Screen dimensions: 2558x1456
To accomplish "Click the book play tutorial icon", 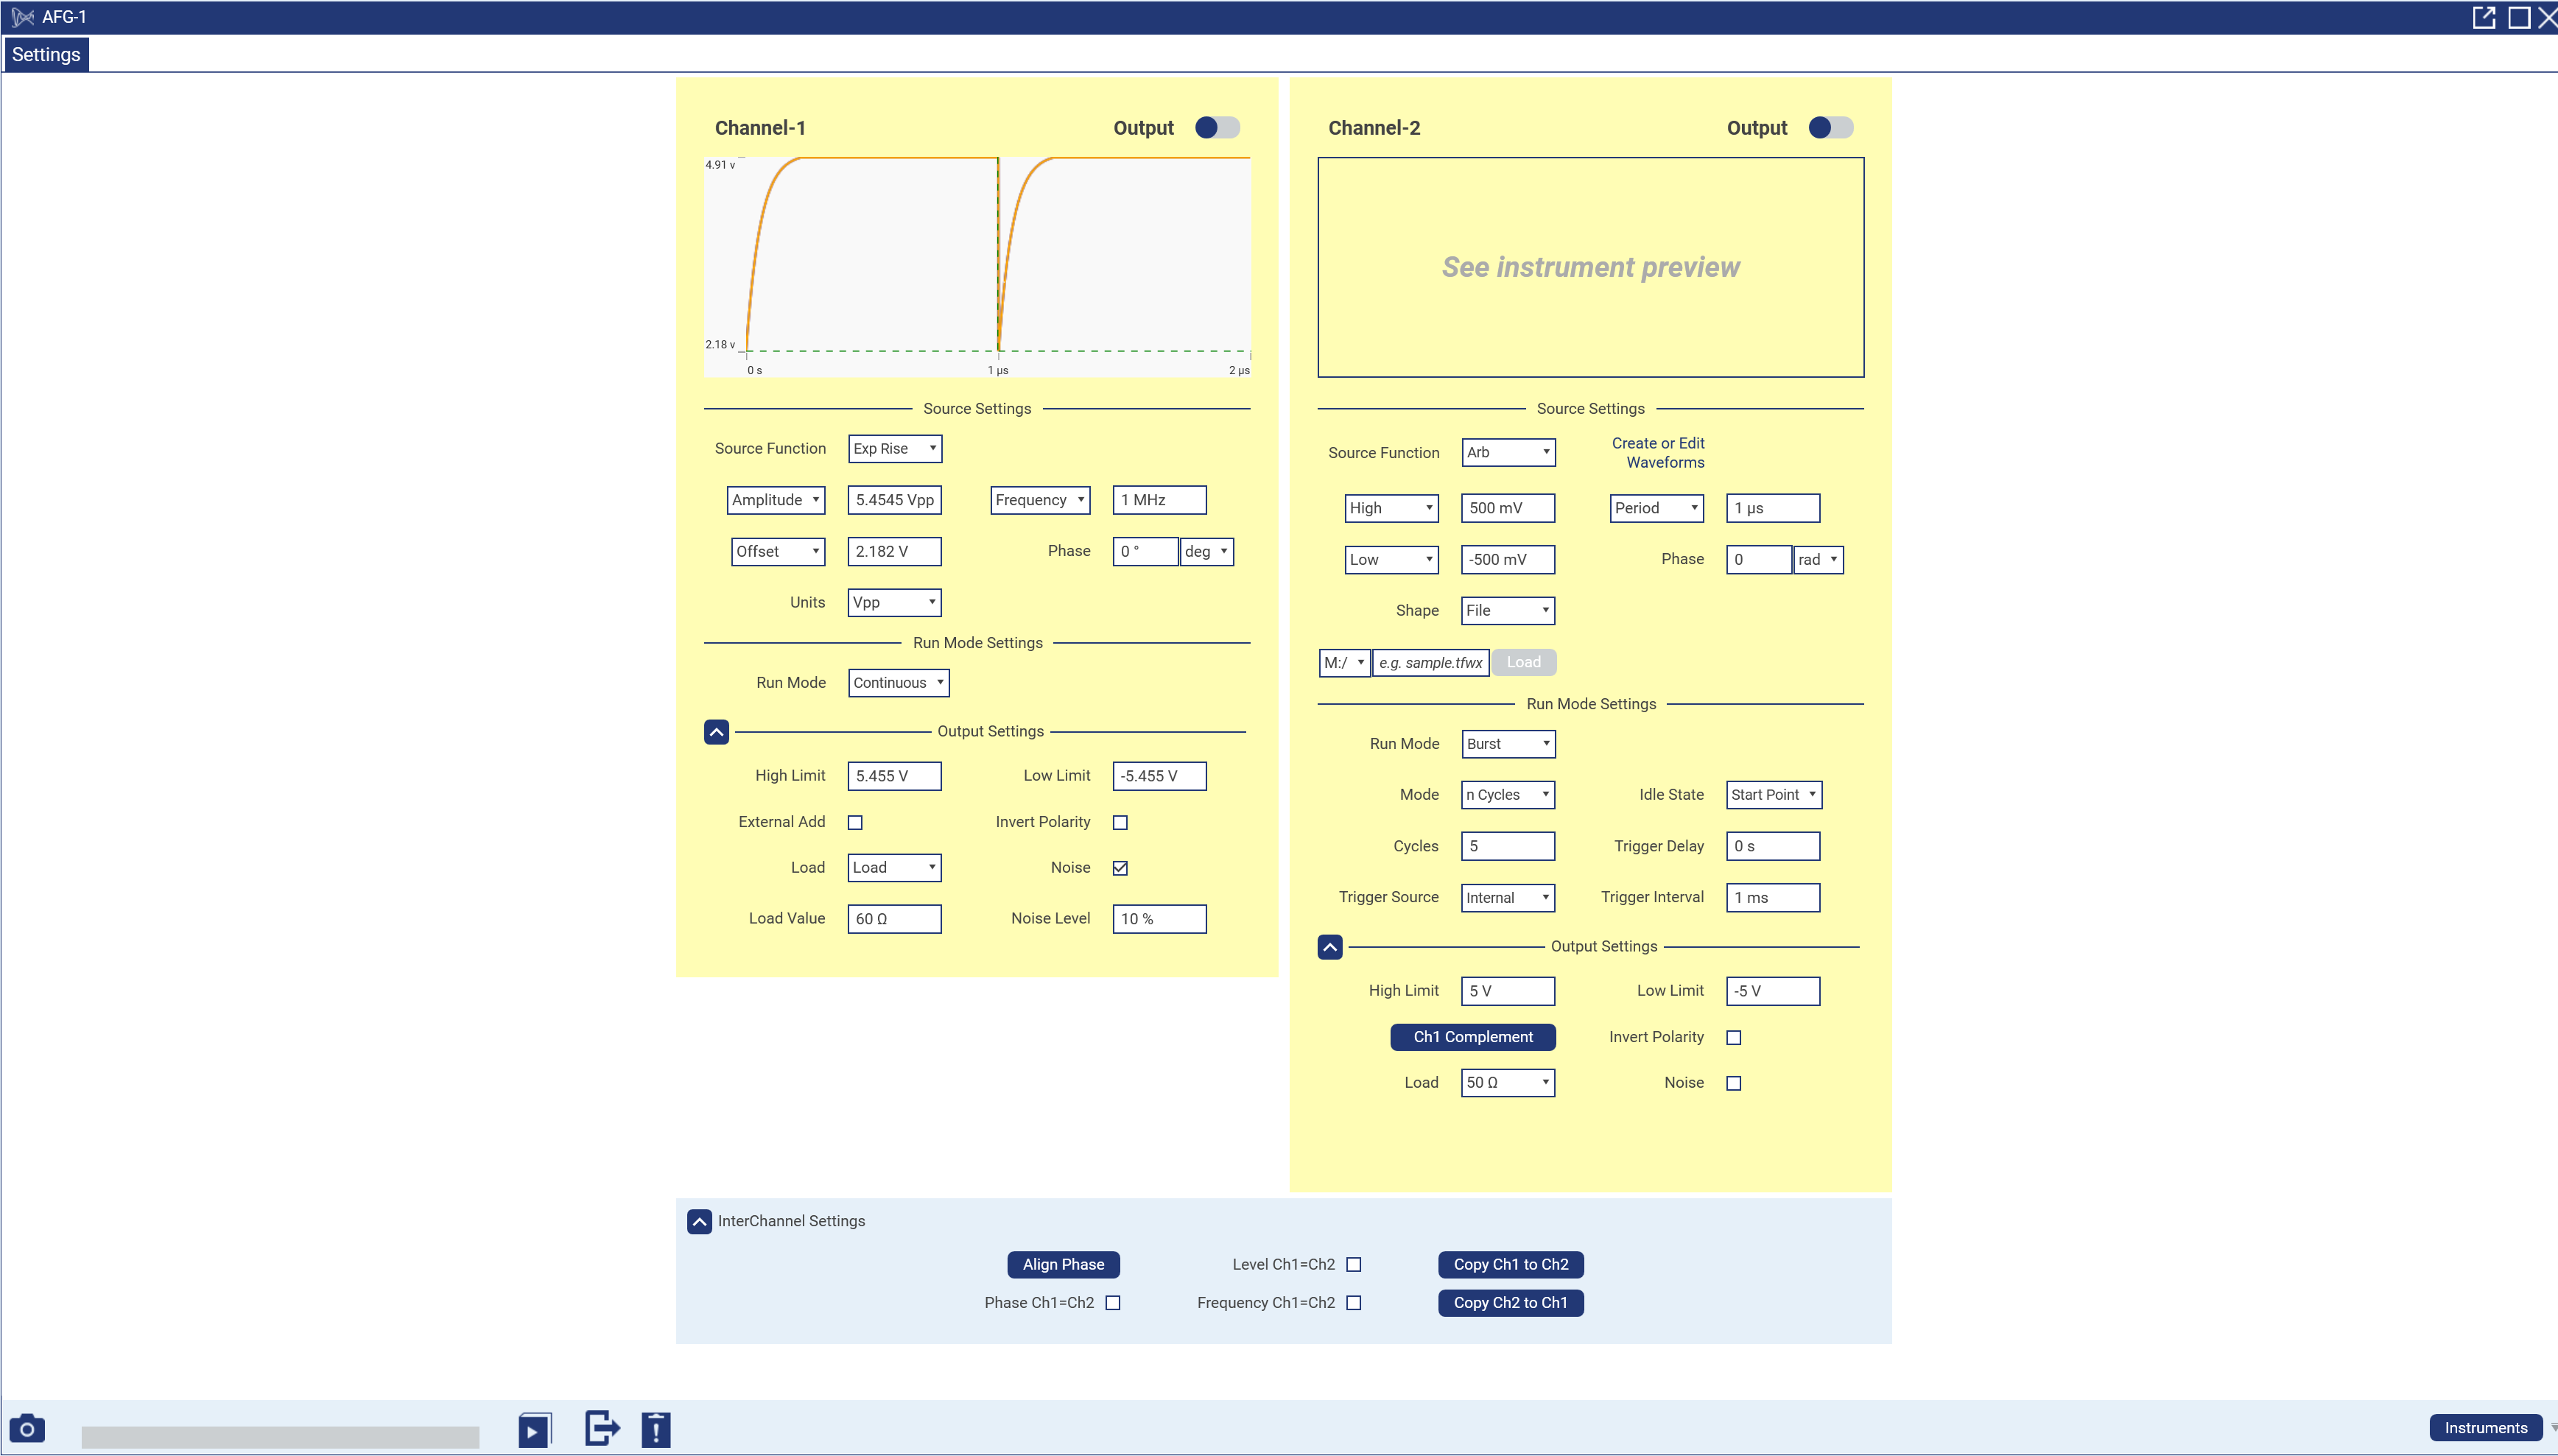I will click(x=534, y=1430).
